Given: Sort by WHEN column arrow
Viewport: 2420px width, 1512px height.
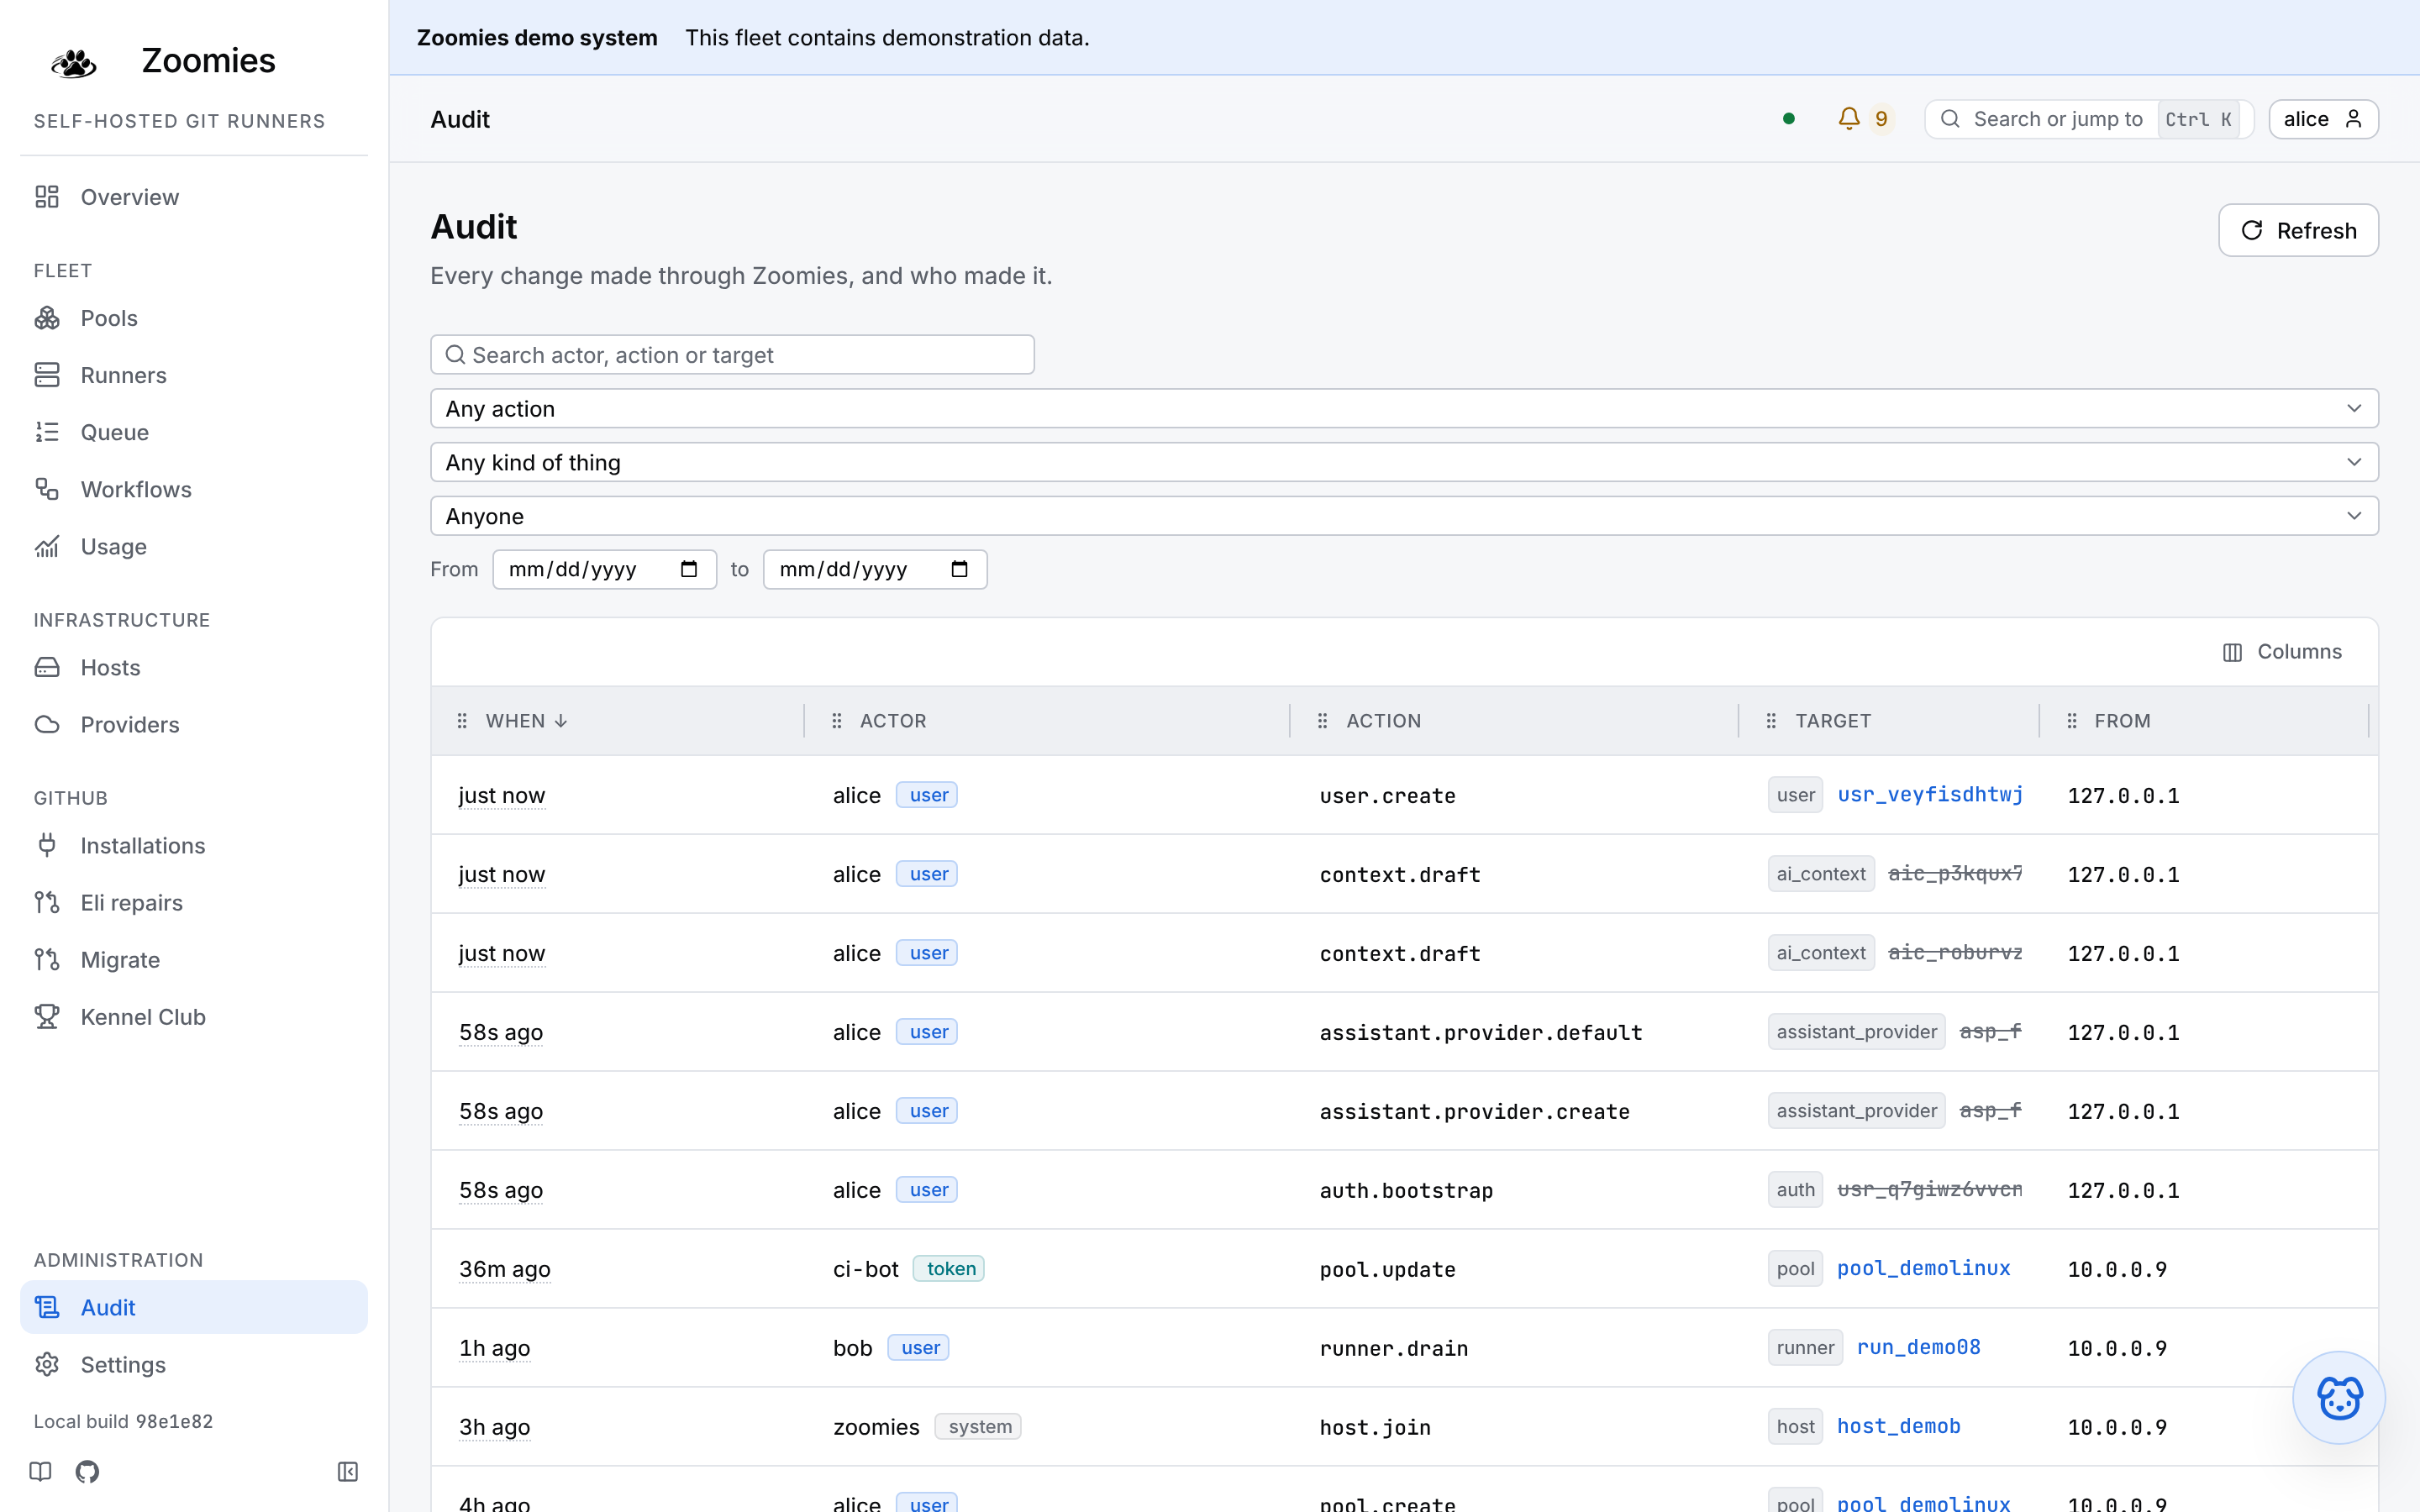Looking at the screenshot, I should point(561,721).
